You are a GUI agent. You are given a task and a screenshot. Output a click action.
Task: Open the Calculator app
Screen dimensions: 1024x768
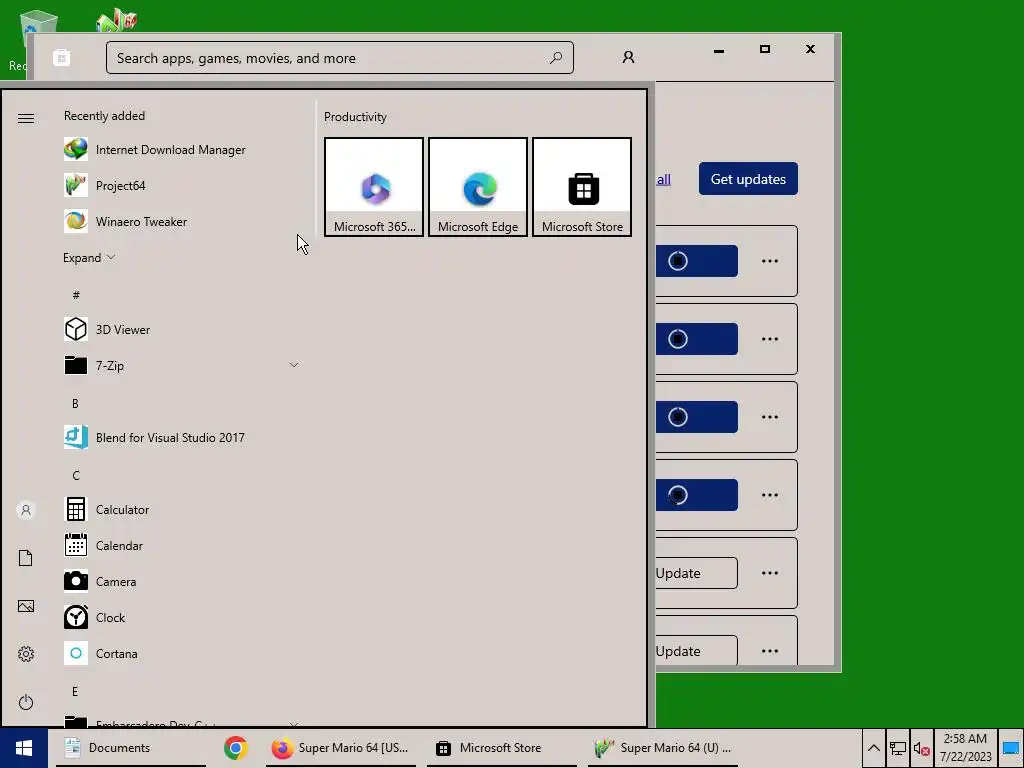click(x=183, y=509)
